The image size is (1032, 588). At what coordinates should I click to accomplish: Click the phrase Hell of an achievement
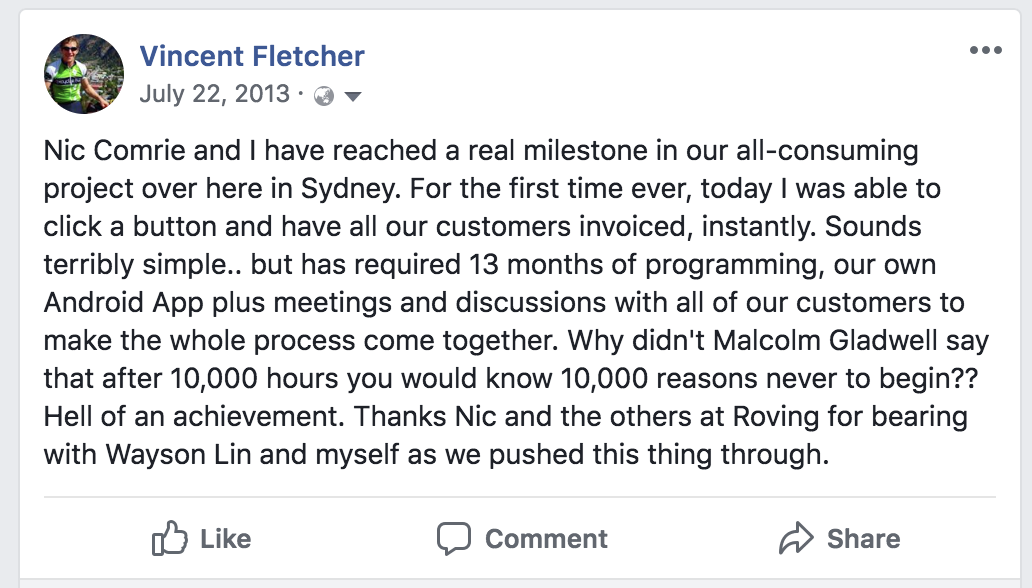click(194, 417)
